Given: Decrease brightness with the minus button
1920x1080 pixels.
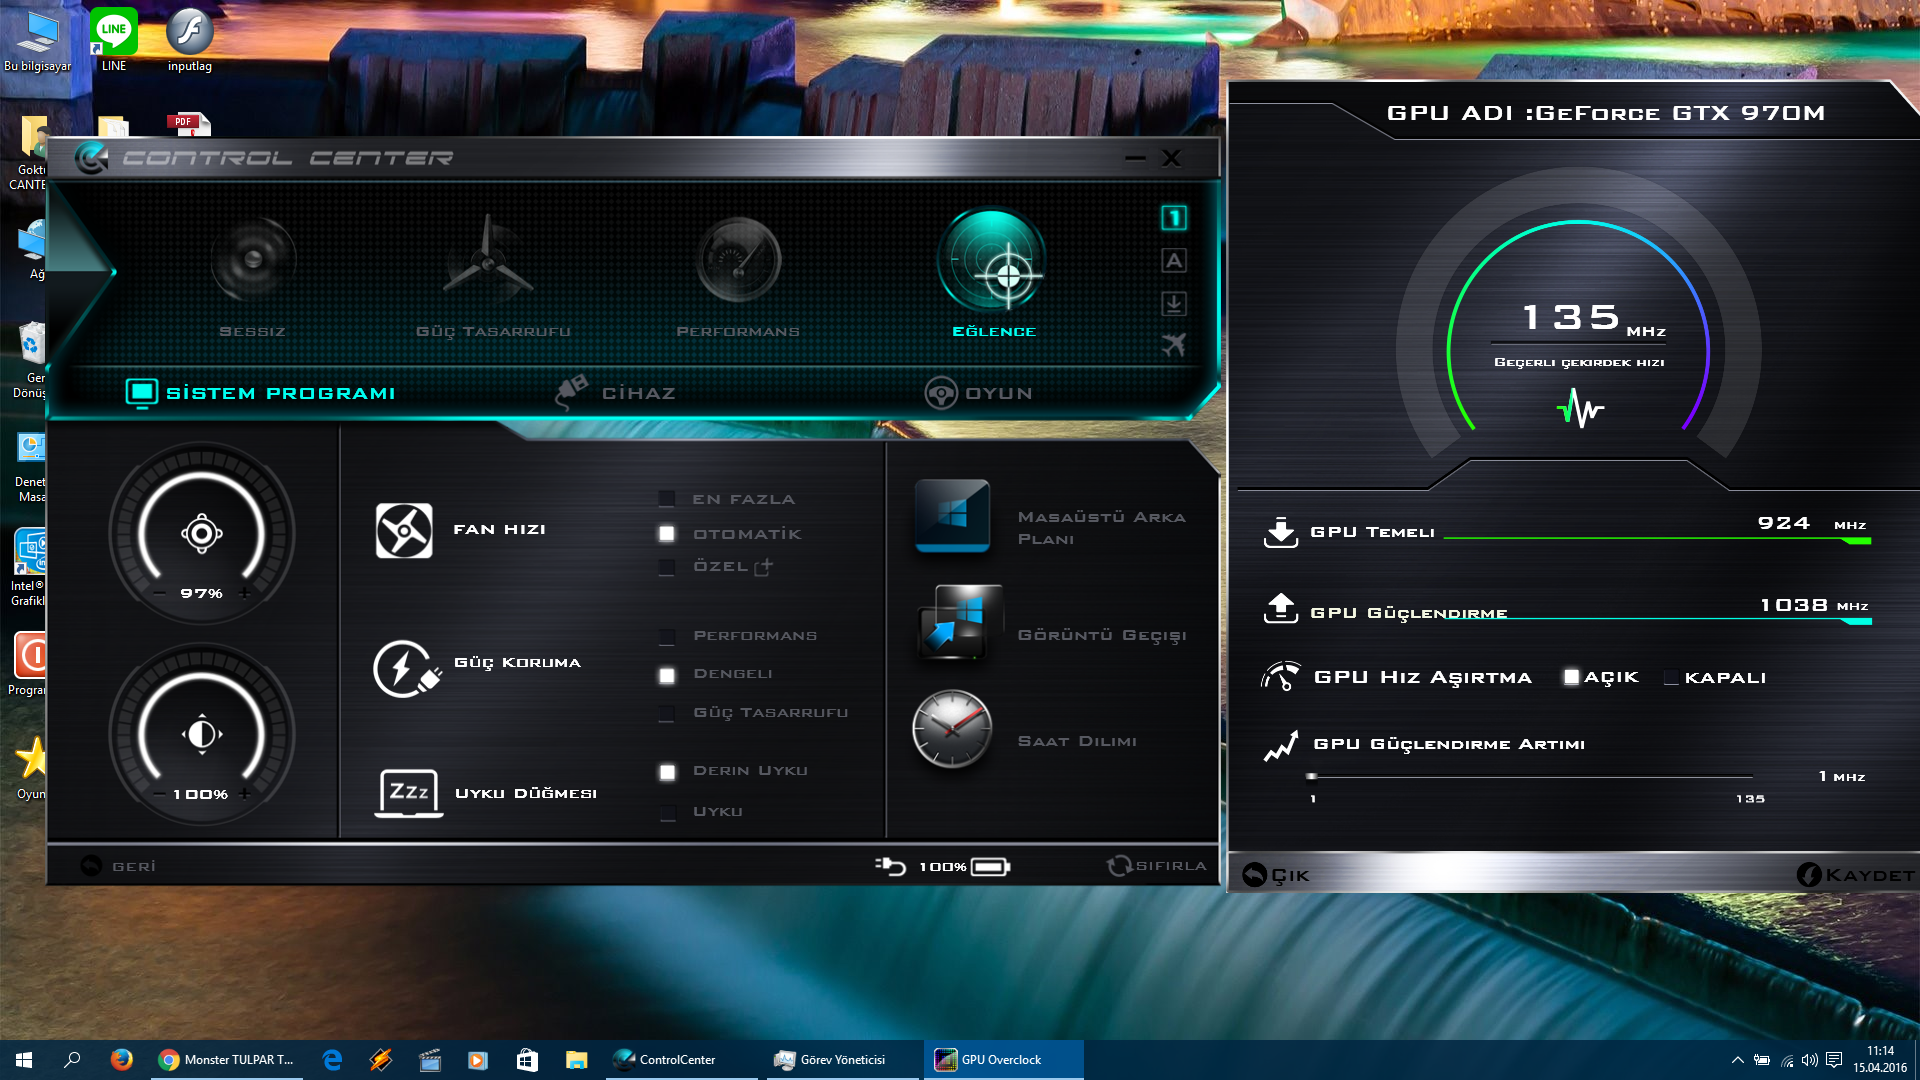Looking at the screenshot, I should 160,794.
